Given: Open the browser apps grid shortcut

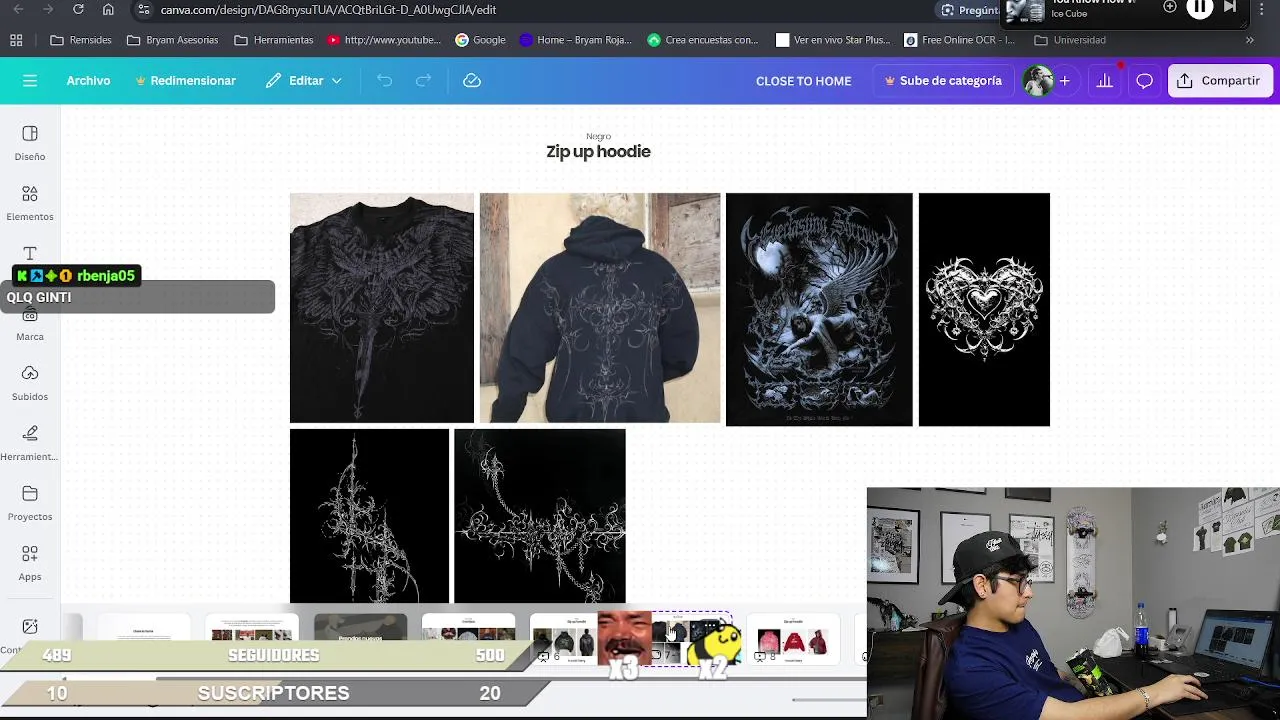Looking at the screenshot, I should (16, 40).
